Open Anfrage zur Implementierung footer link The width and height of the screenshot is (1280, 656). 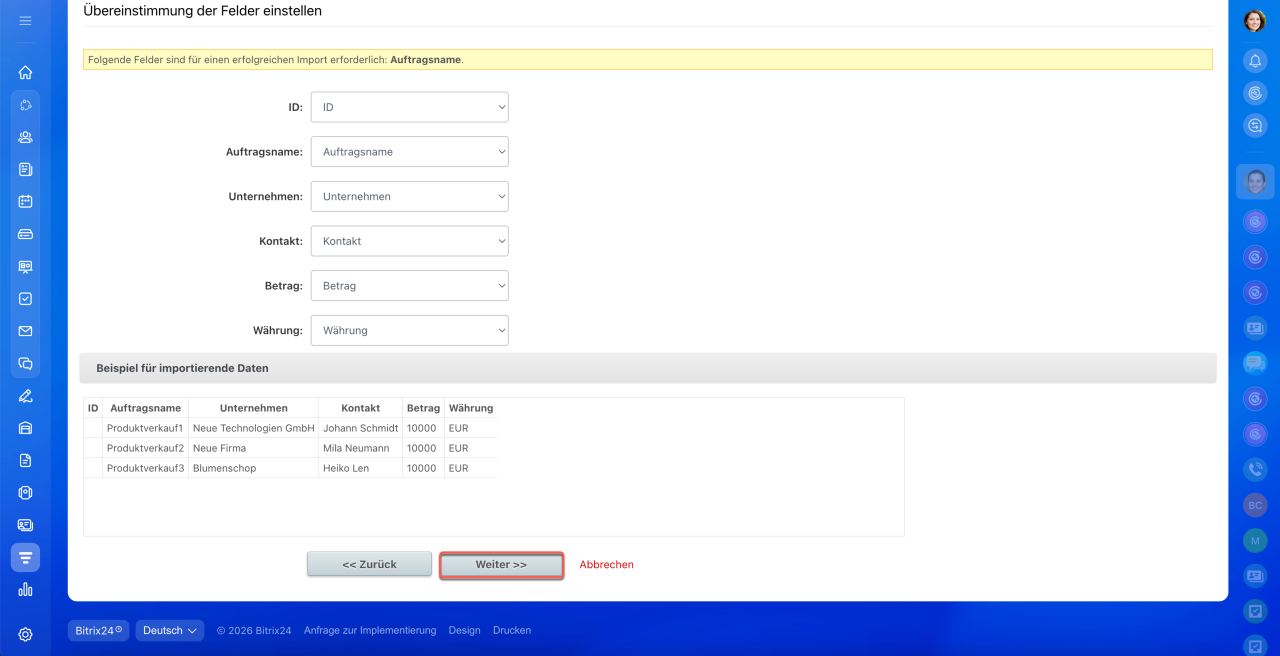(370, 630)
